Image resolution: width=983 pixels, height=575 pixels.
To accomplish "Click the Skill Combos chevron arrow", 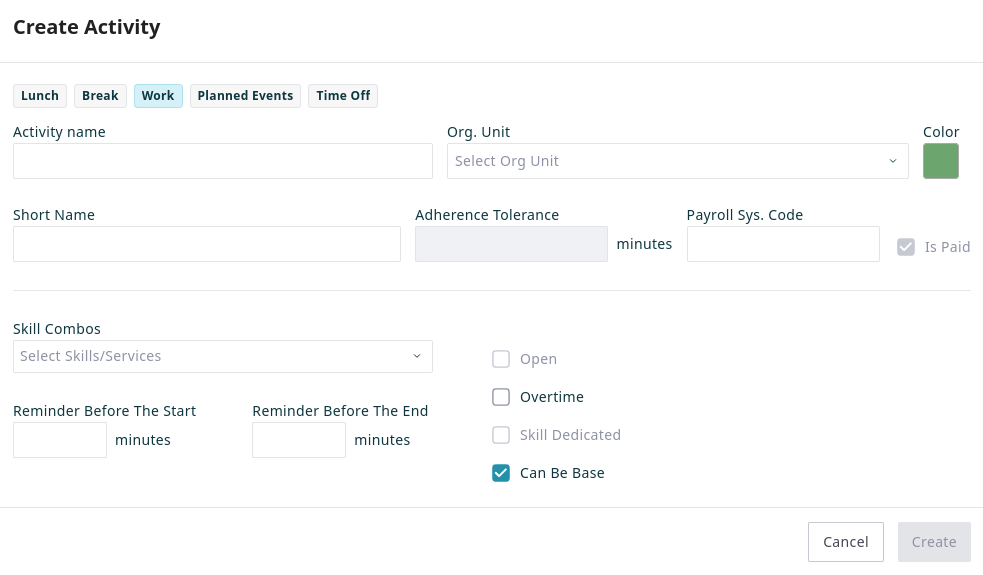I will [417, 356].
